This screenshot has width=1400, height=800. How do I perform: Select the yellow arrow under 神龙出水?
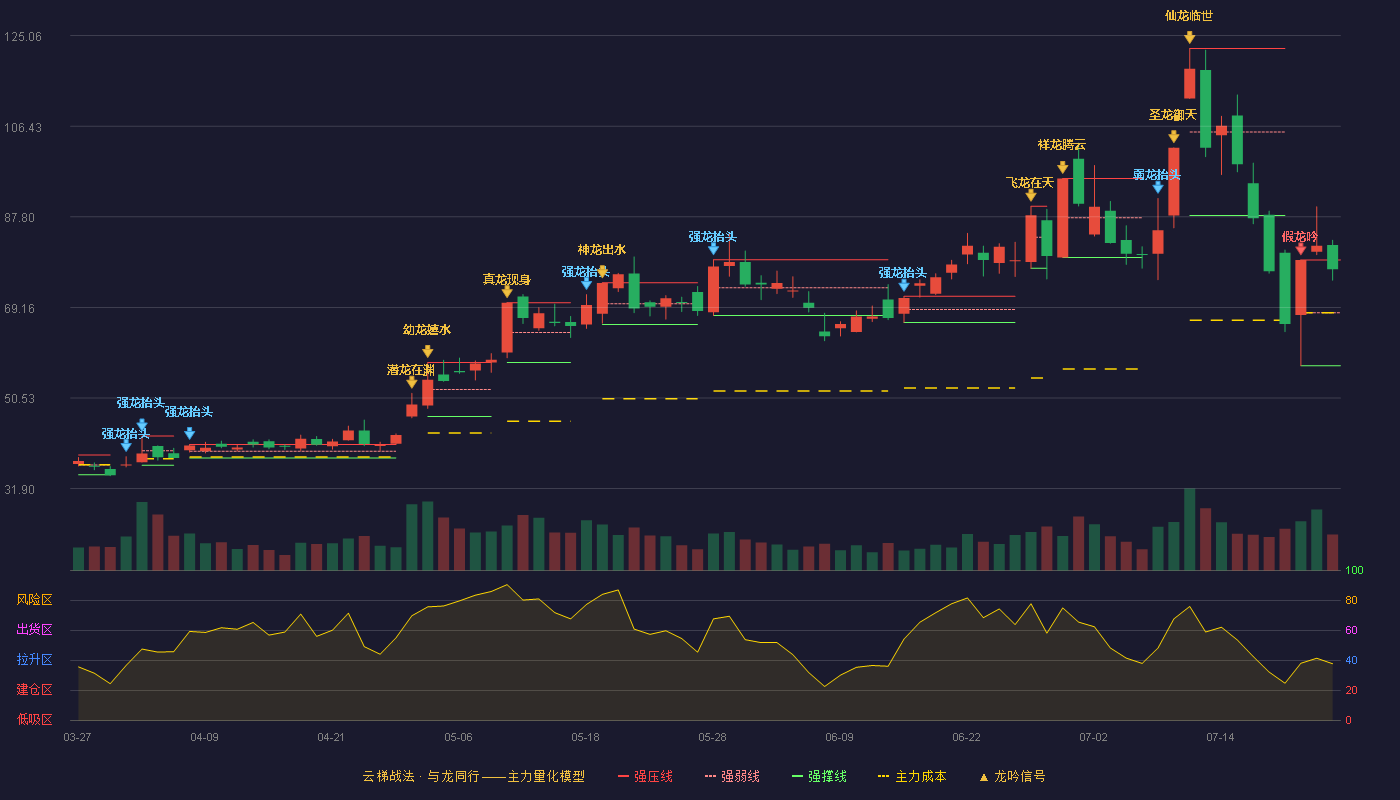602,271
